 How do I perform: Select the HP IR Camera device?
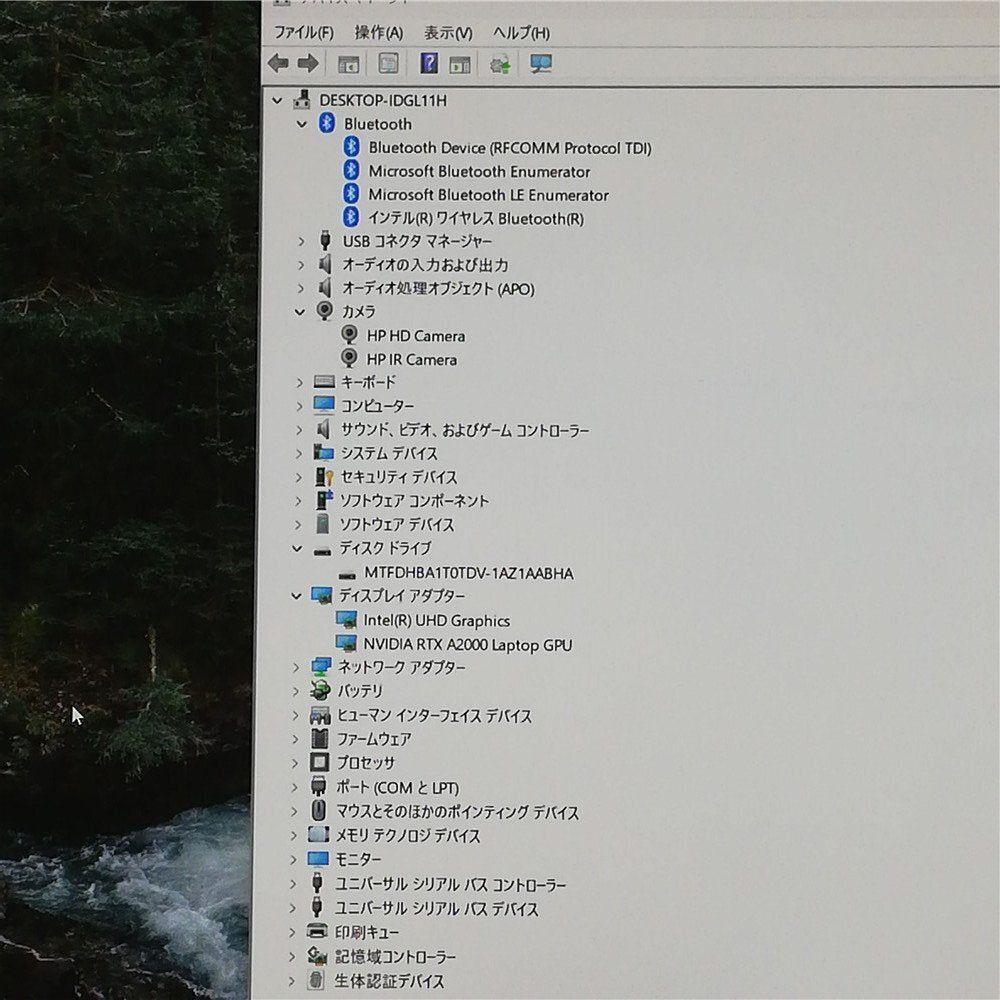coord(412,360)
